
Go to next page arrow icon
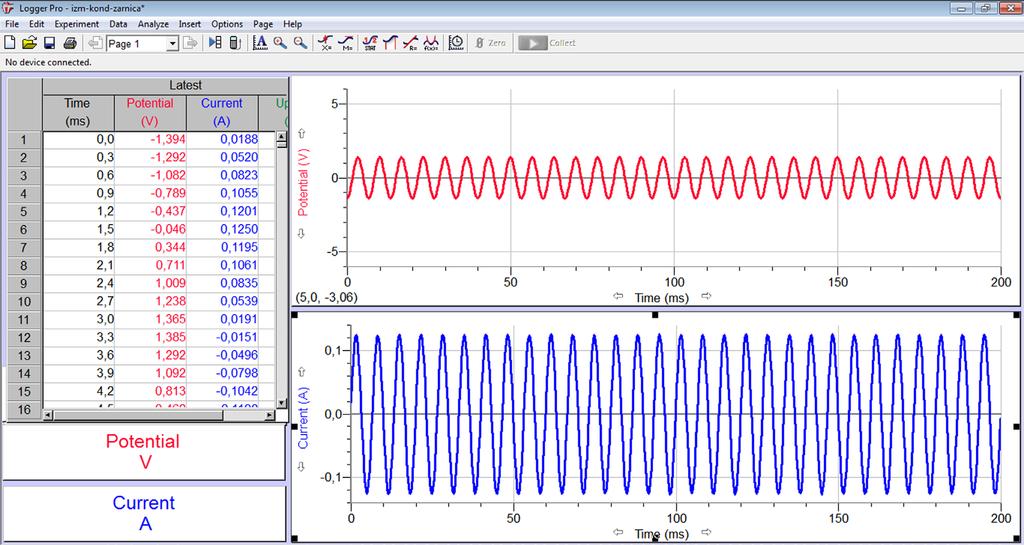tap(190, 43)
